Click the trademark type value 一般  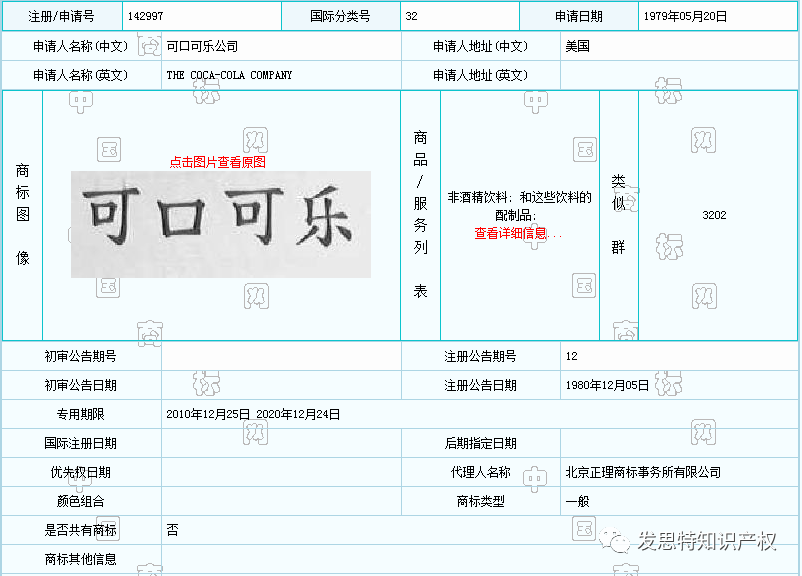(577, 501)
